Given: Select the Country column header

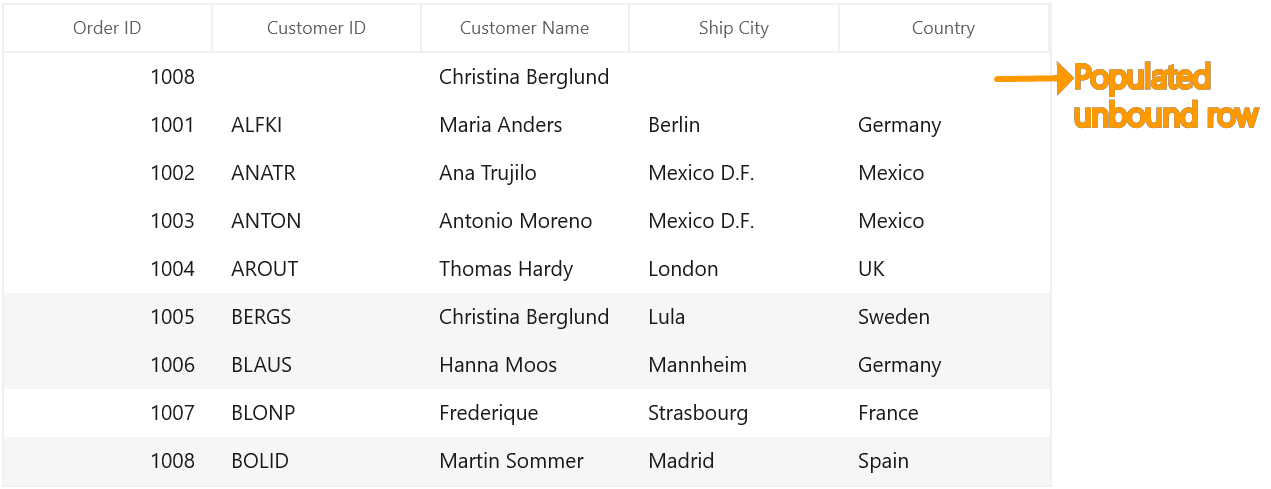Looking at the screenshot, I should [943, 28].
